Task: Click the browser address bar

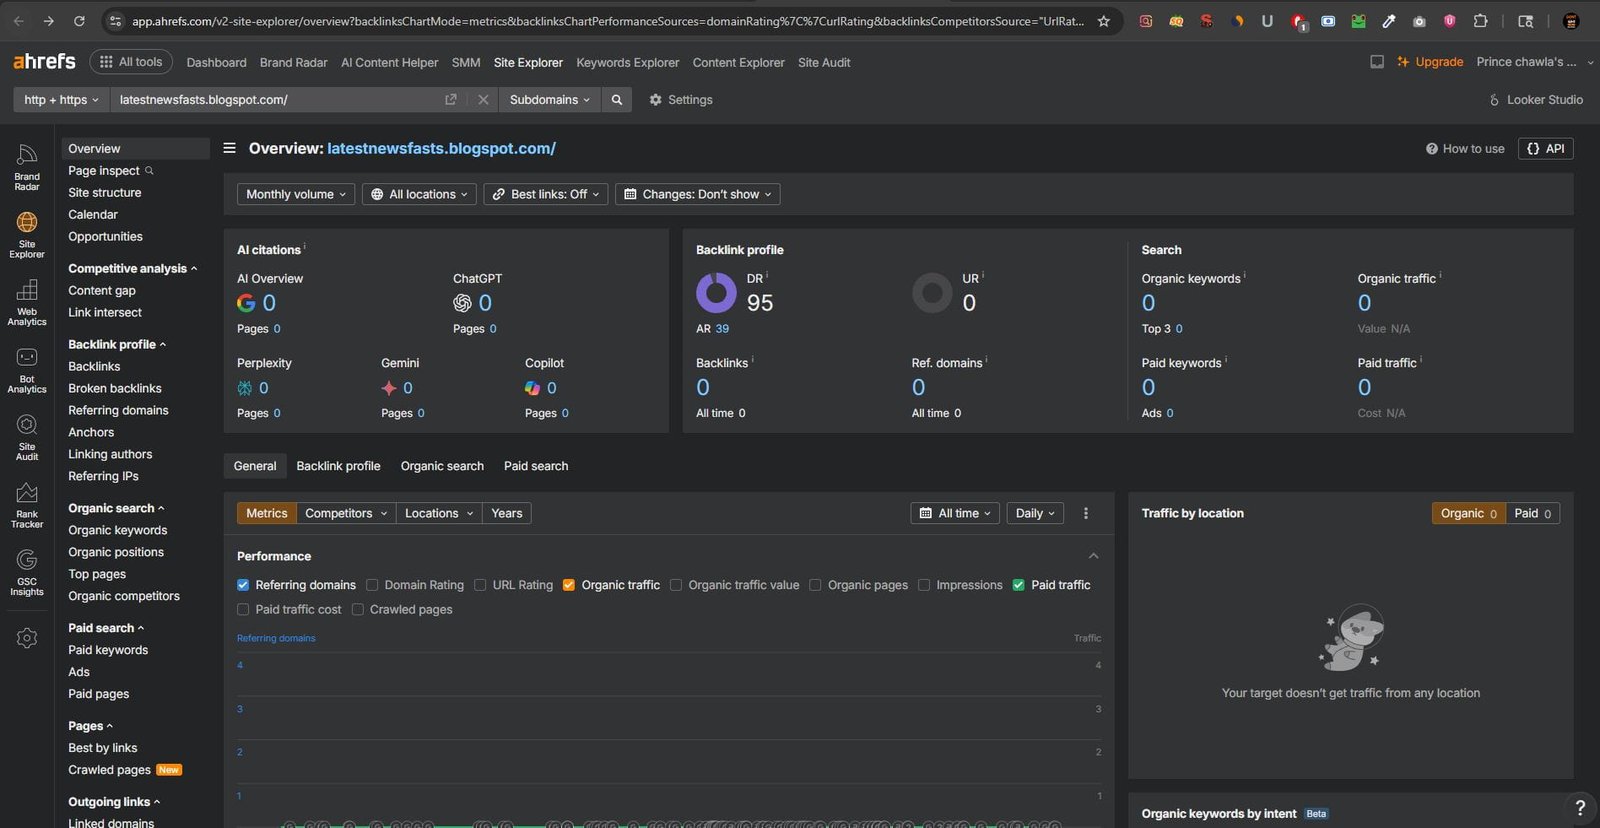Action: [607, 21]
